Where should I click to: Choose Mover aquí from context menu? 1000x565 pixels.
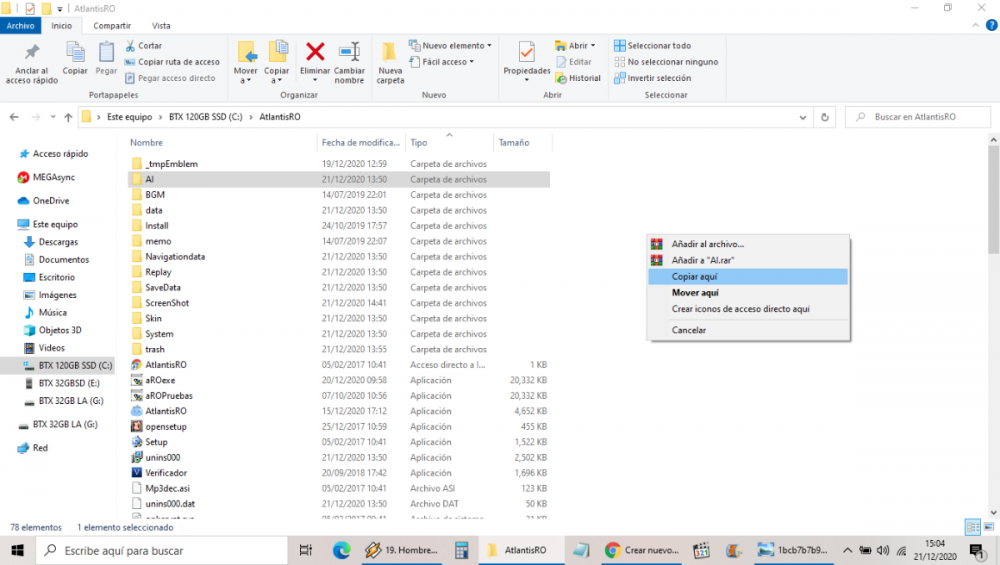coord(695,293)
